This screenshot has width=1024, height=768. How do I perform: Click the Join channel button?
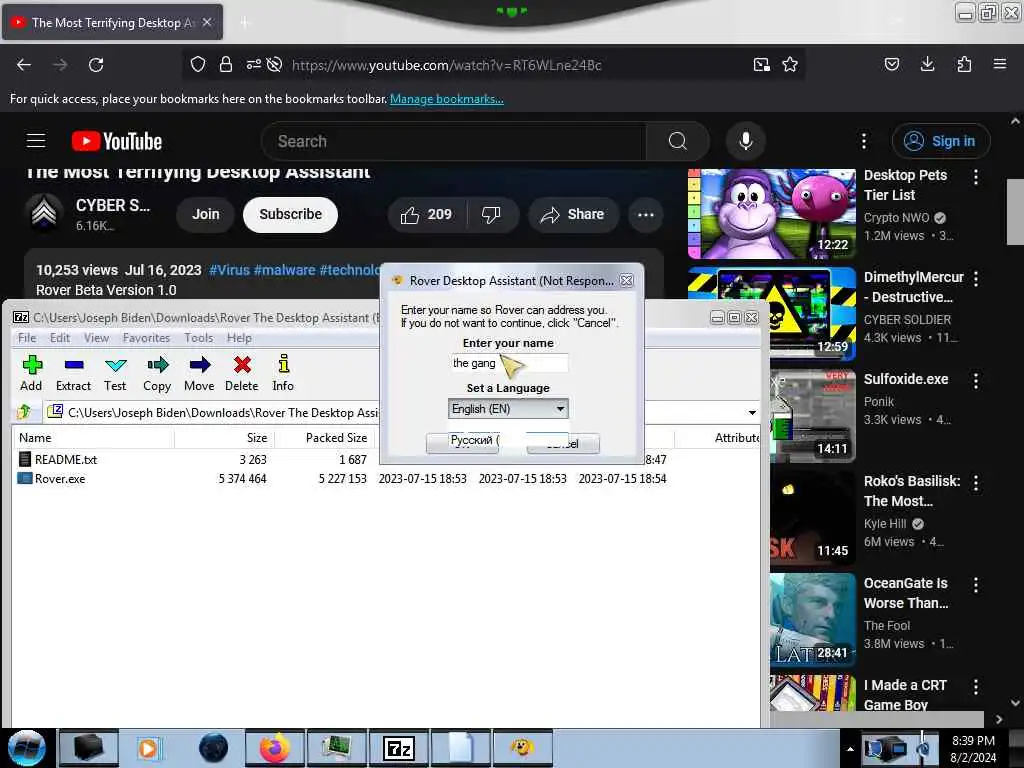[x=206, y=214]
